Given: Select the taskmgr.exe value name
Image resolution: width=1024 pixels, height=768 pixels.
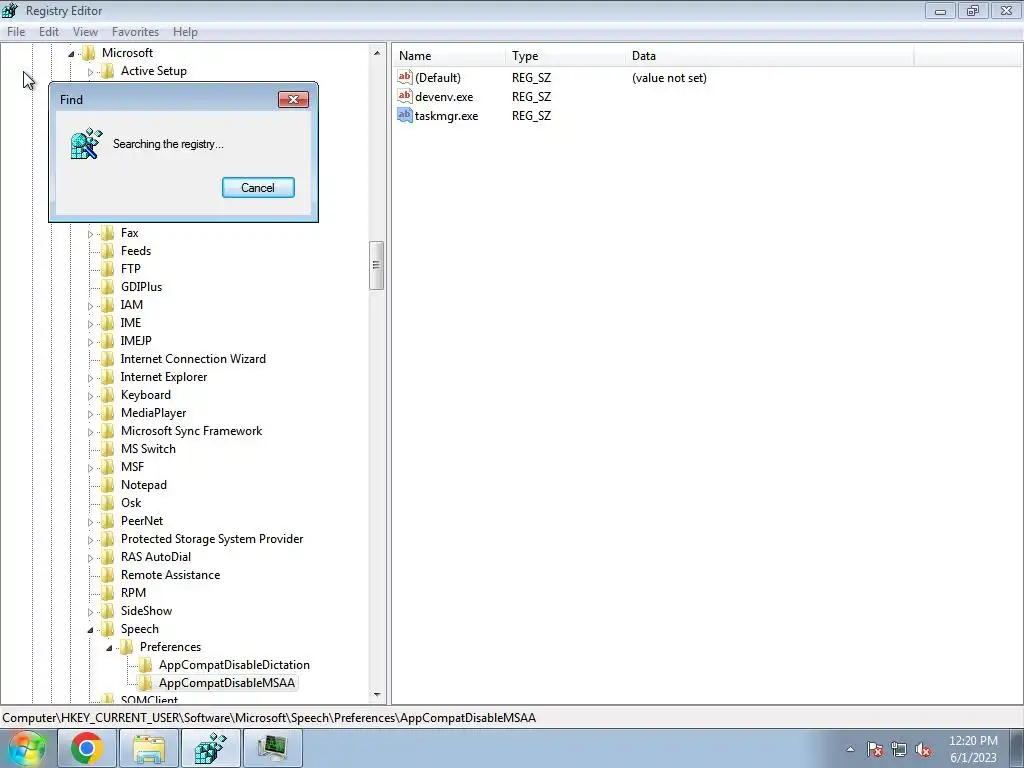Looking at the screenshot, I should coord(447,116).
